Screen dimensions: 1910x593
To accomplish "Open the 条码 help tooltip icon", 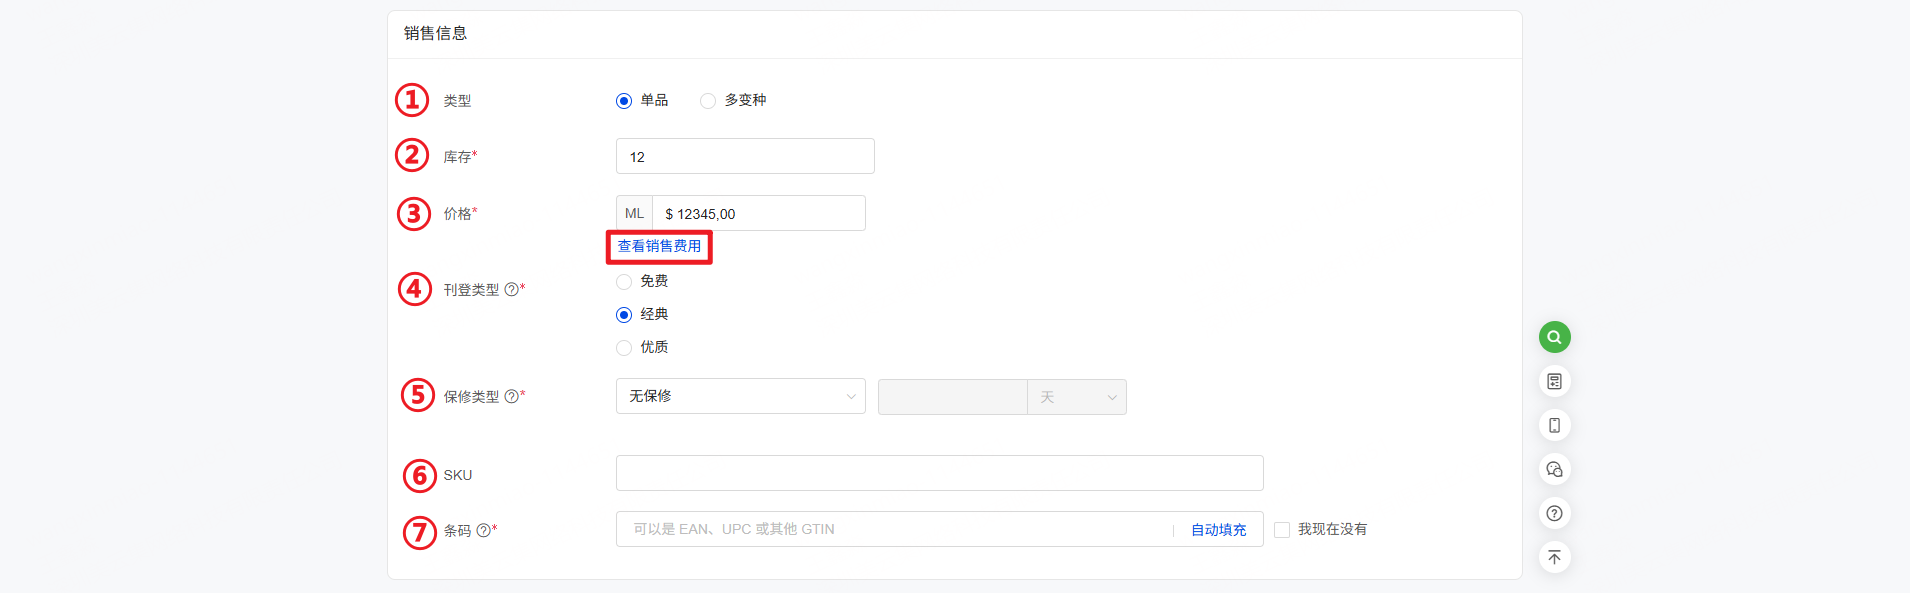I will (484, 531).
